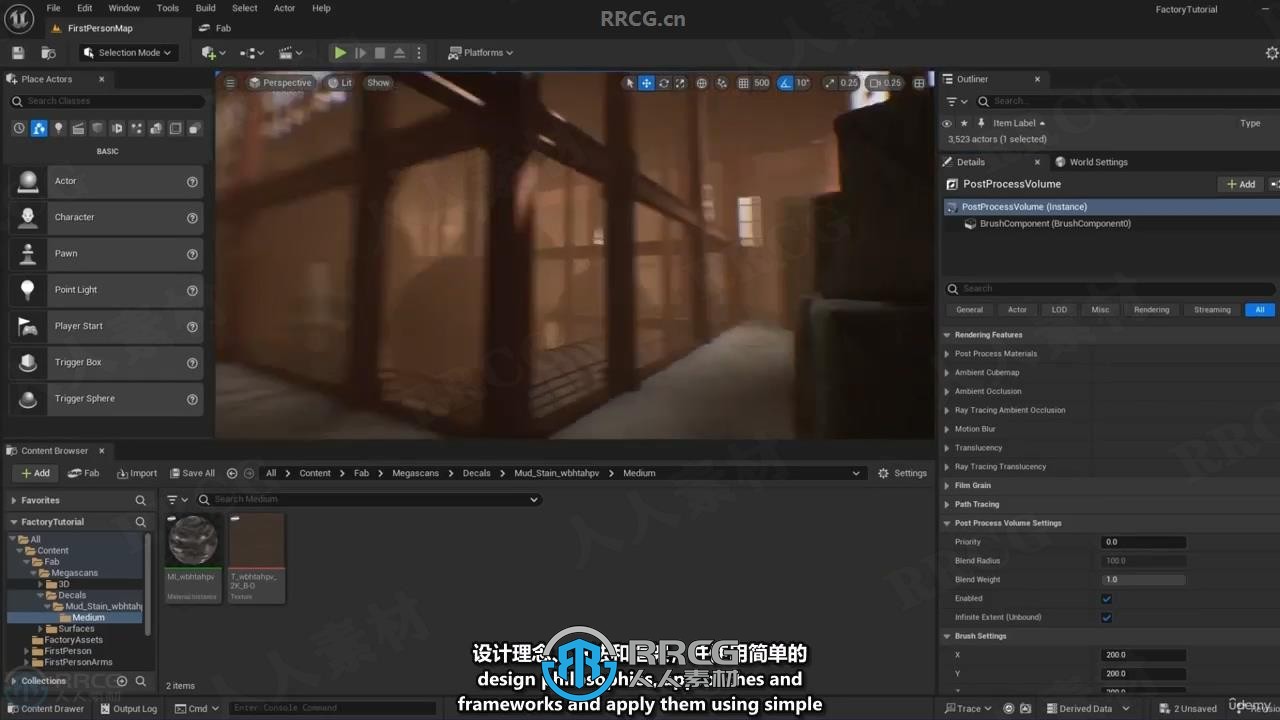1280x720 pixels.
Task: Toggle the Enabled checkbox
Action: (x=1106, y=599)
